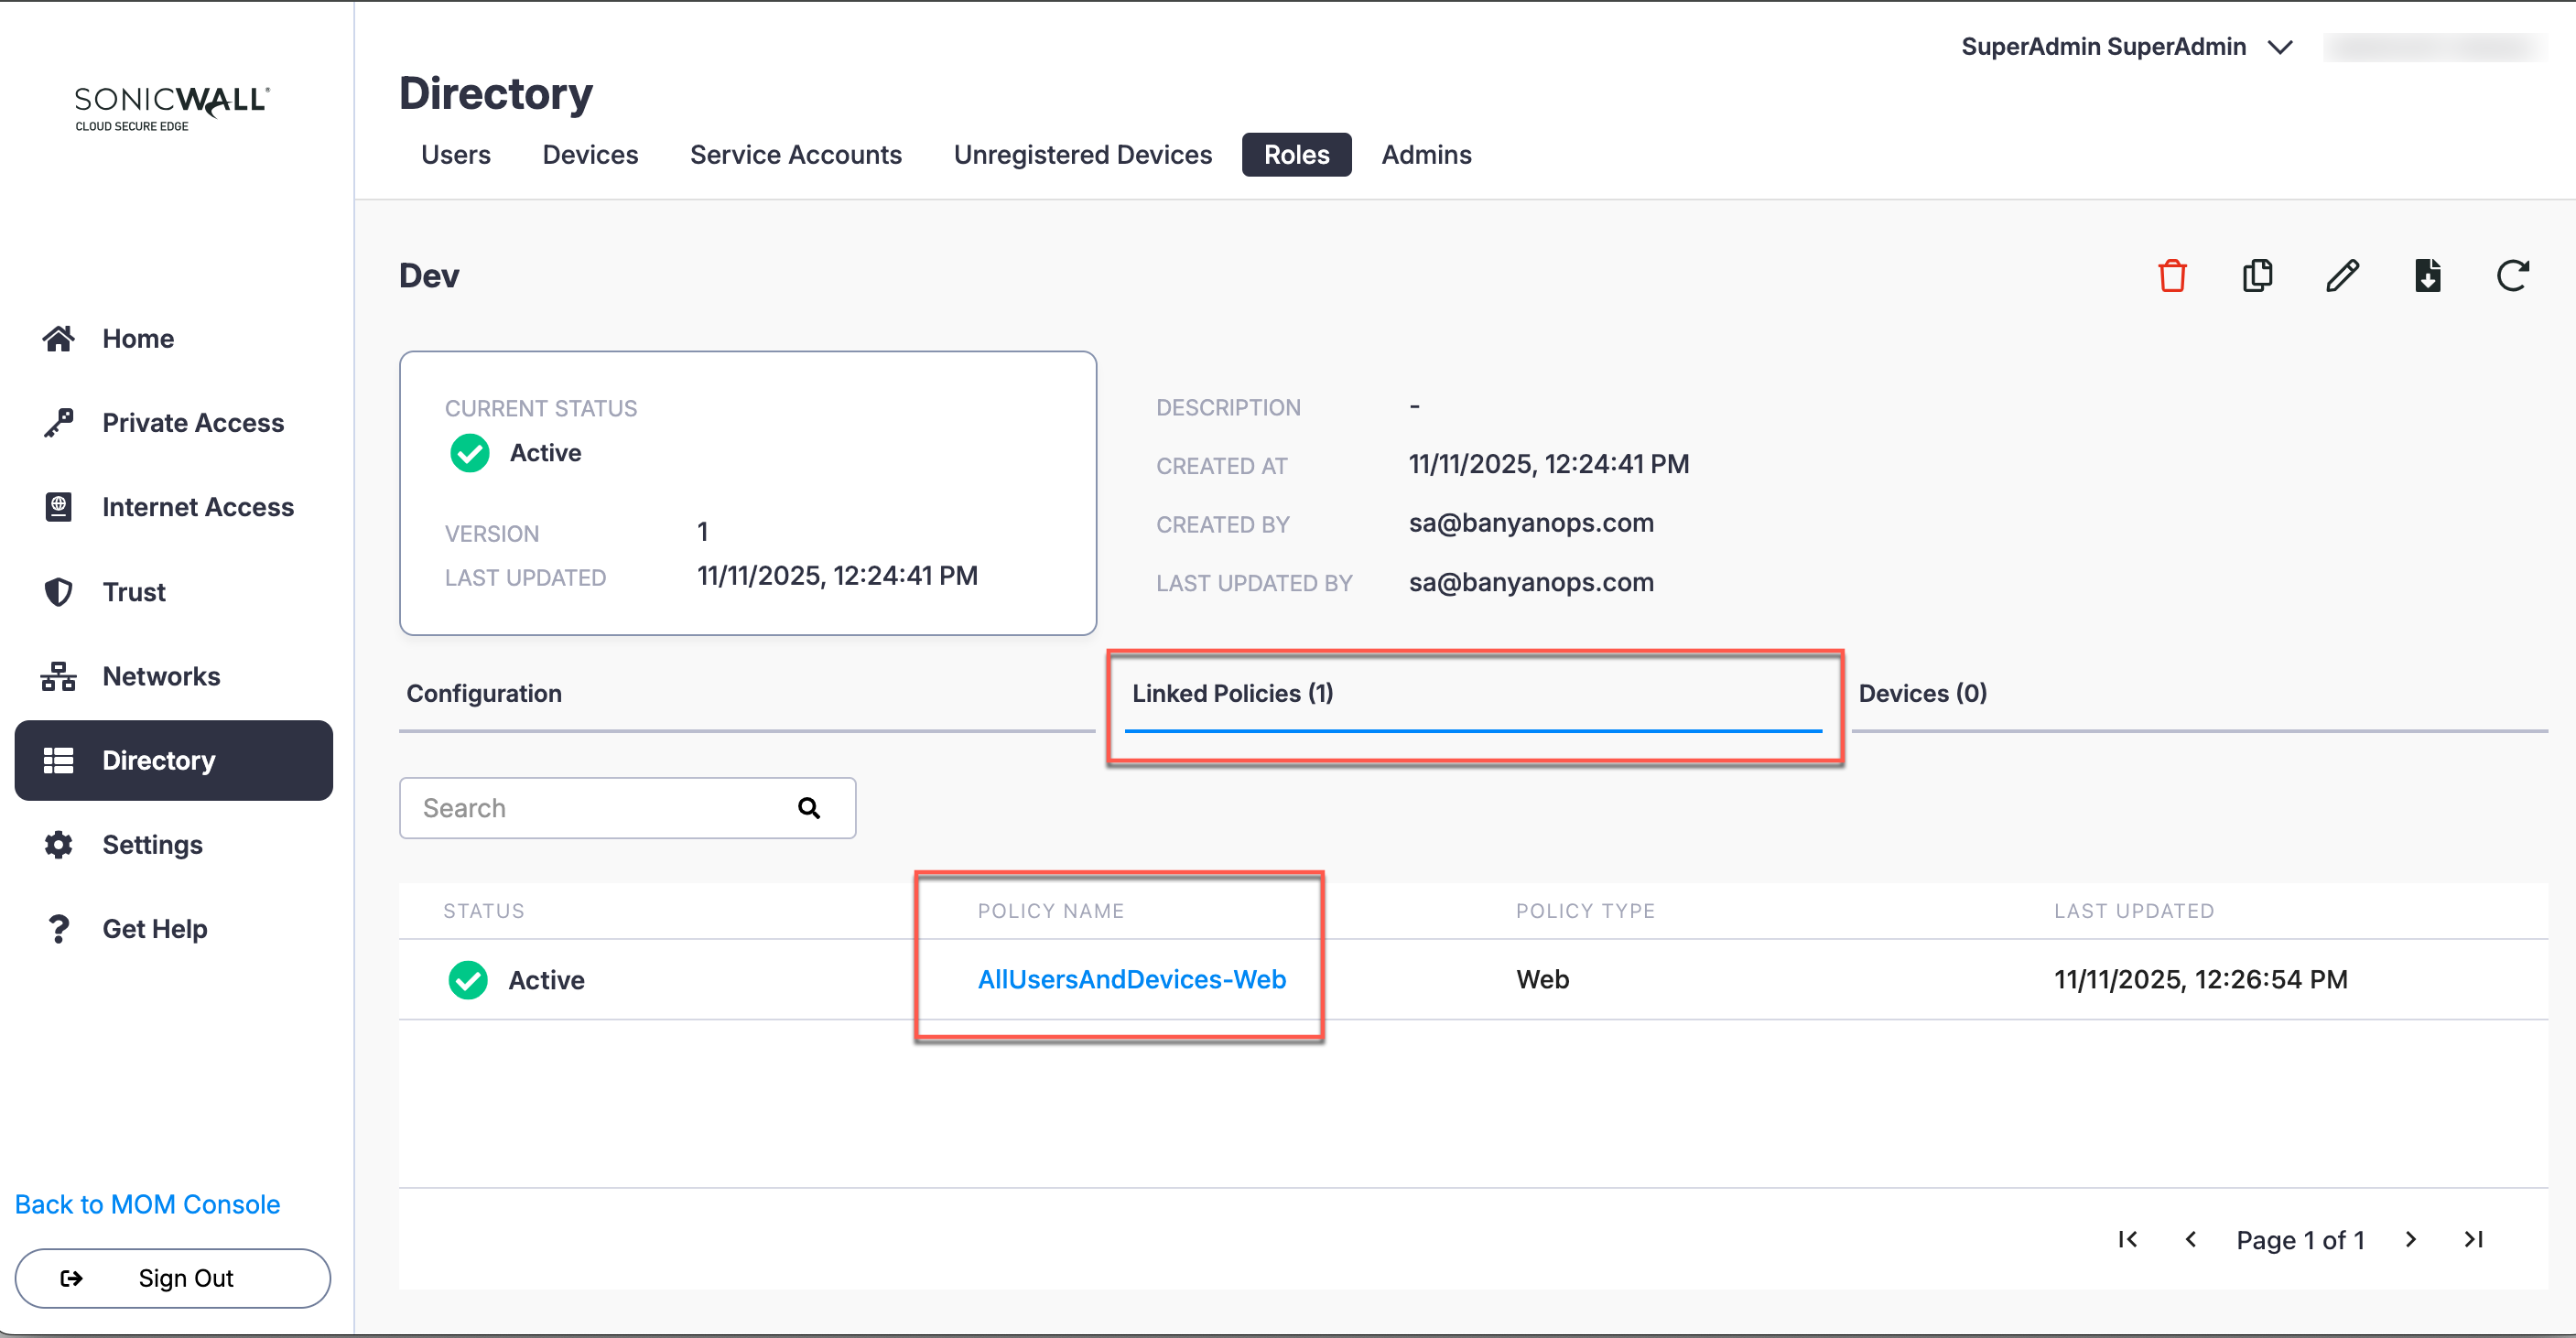2576x1338 pixels.
Task: Open Private Access in the sidebar
Action: (x=192, y=423)
